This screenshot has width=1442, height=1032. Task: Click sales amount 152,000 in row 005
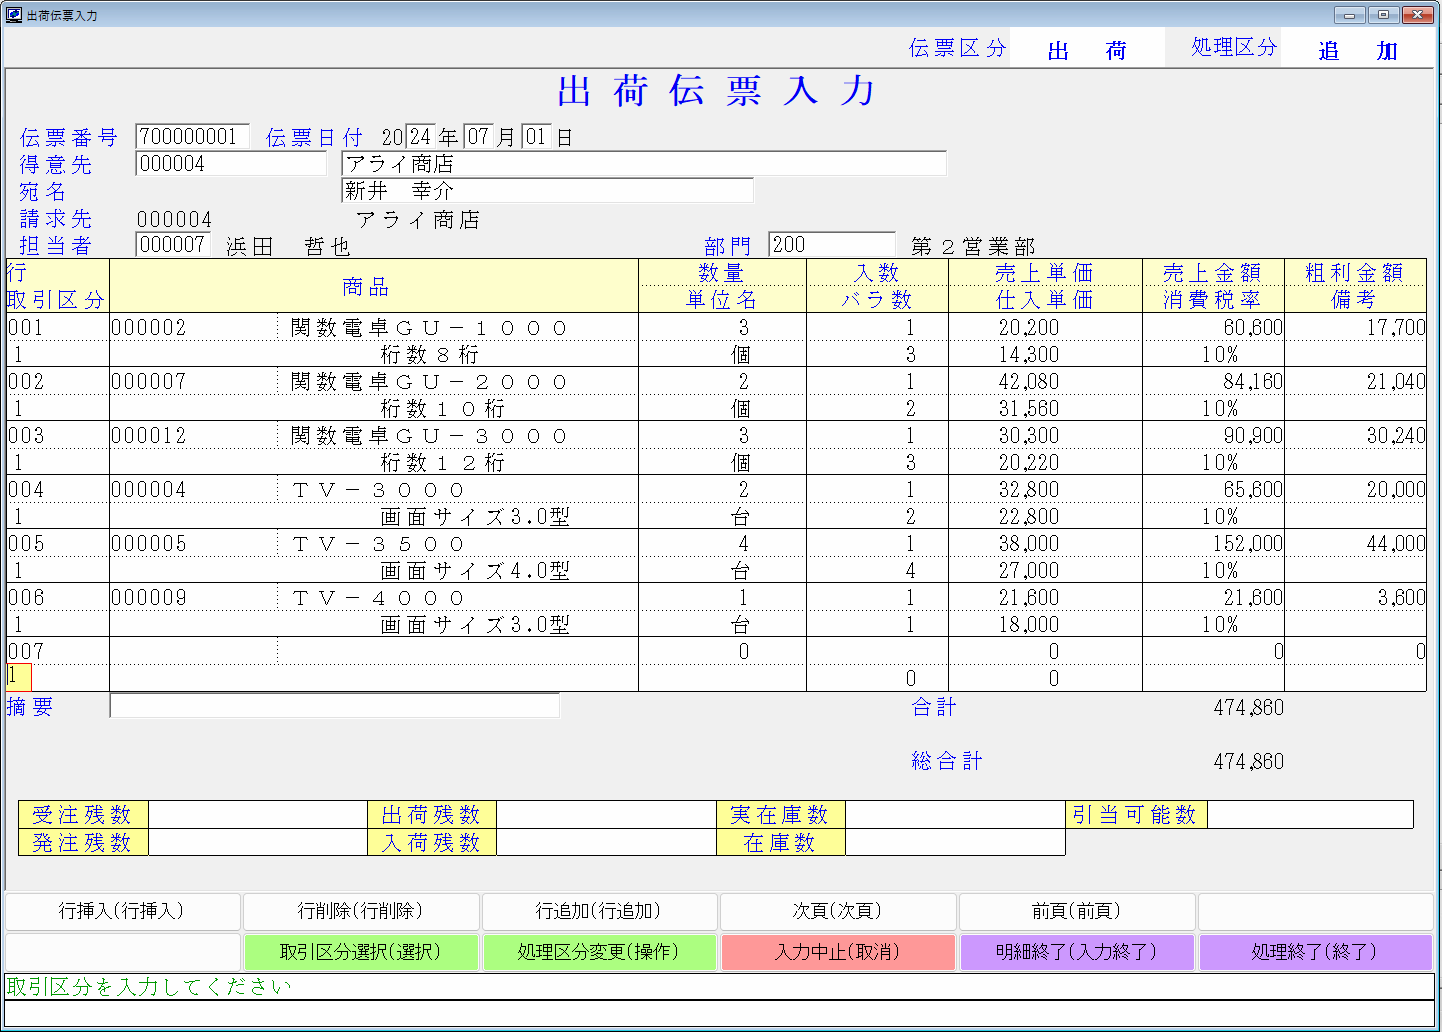click(x=1247, y=544)
